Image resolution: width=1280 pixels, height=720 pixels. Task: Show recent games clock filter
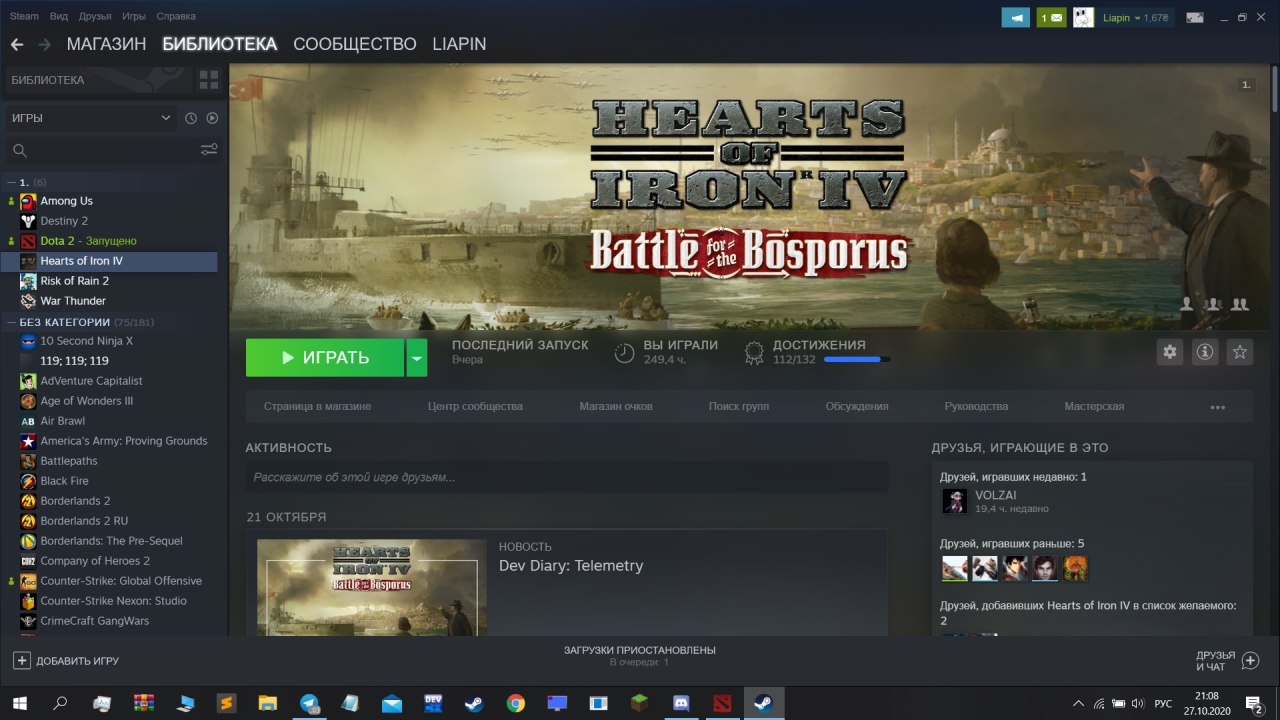tap(191, 118)
